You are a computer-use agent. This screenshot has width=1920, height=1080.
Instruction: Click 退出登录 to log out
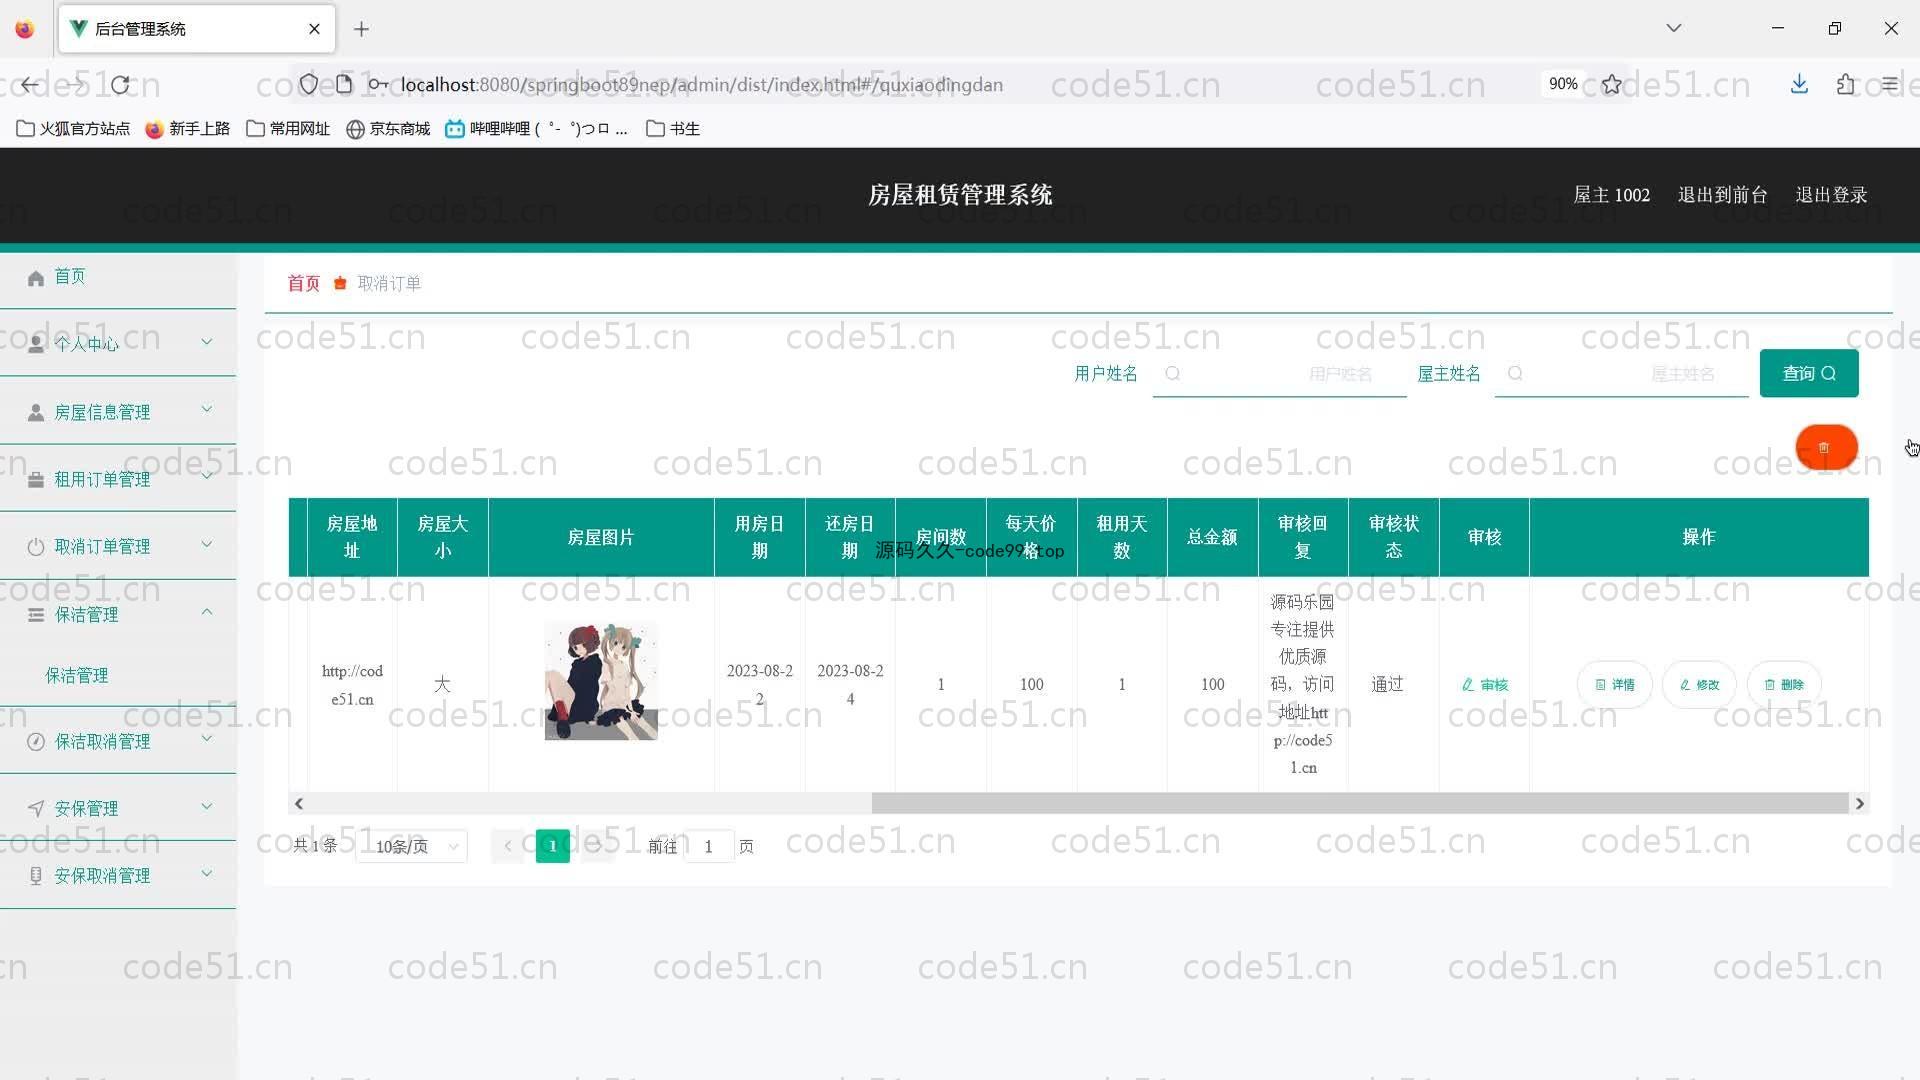1831,195
